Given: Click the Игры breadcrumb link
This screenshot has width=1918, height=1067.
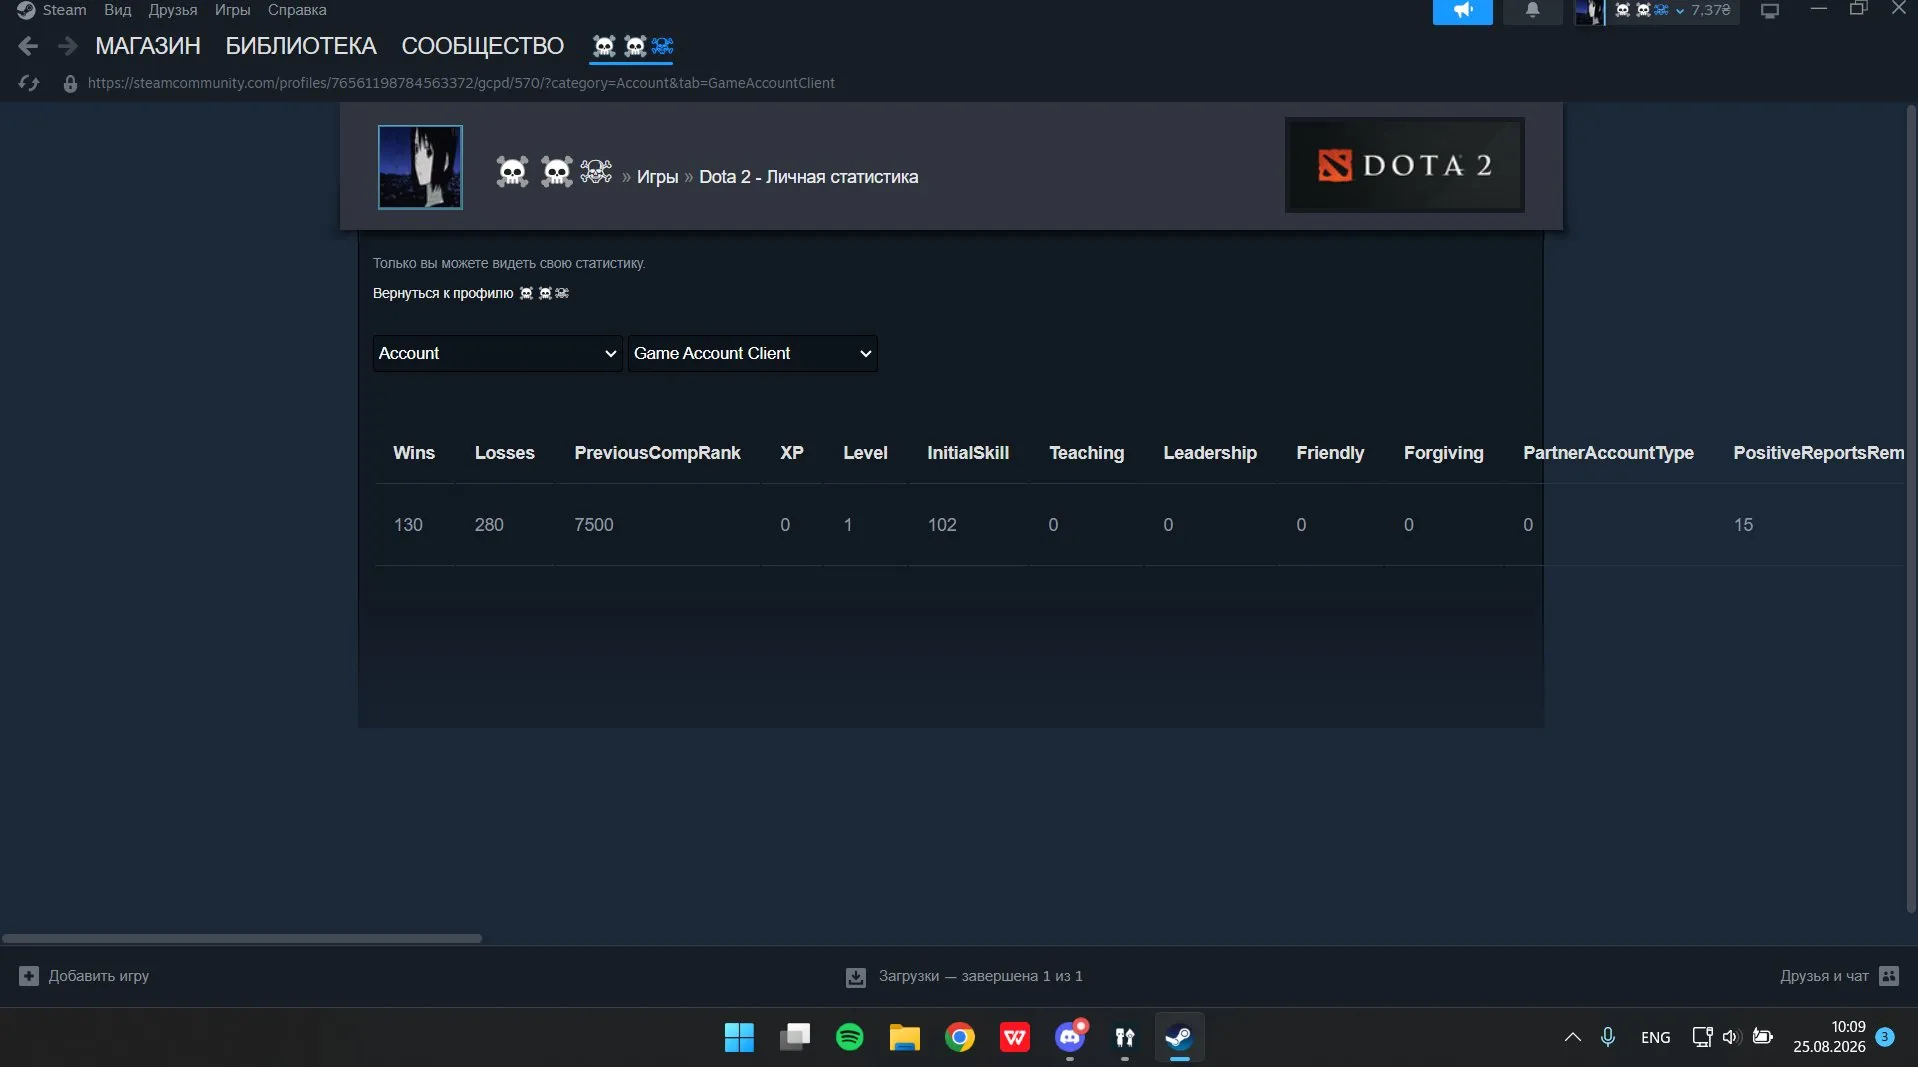Looking at the screenshot, I should pos(657,177).
